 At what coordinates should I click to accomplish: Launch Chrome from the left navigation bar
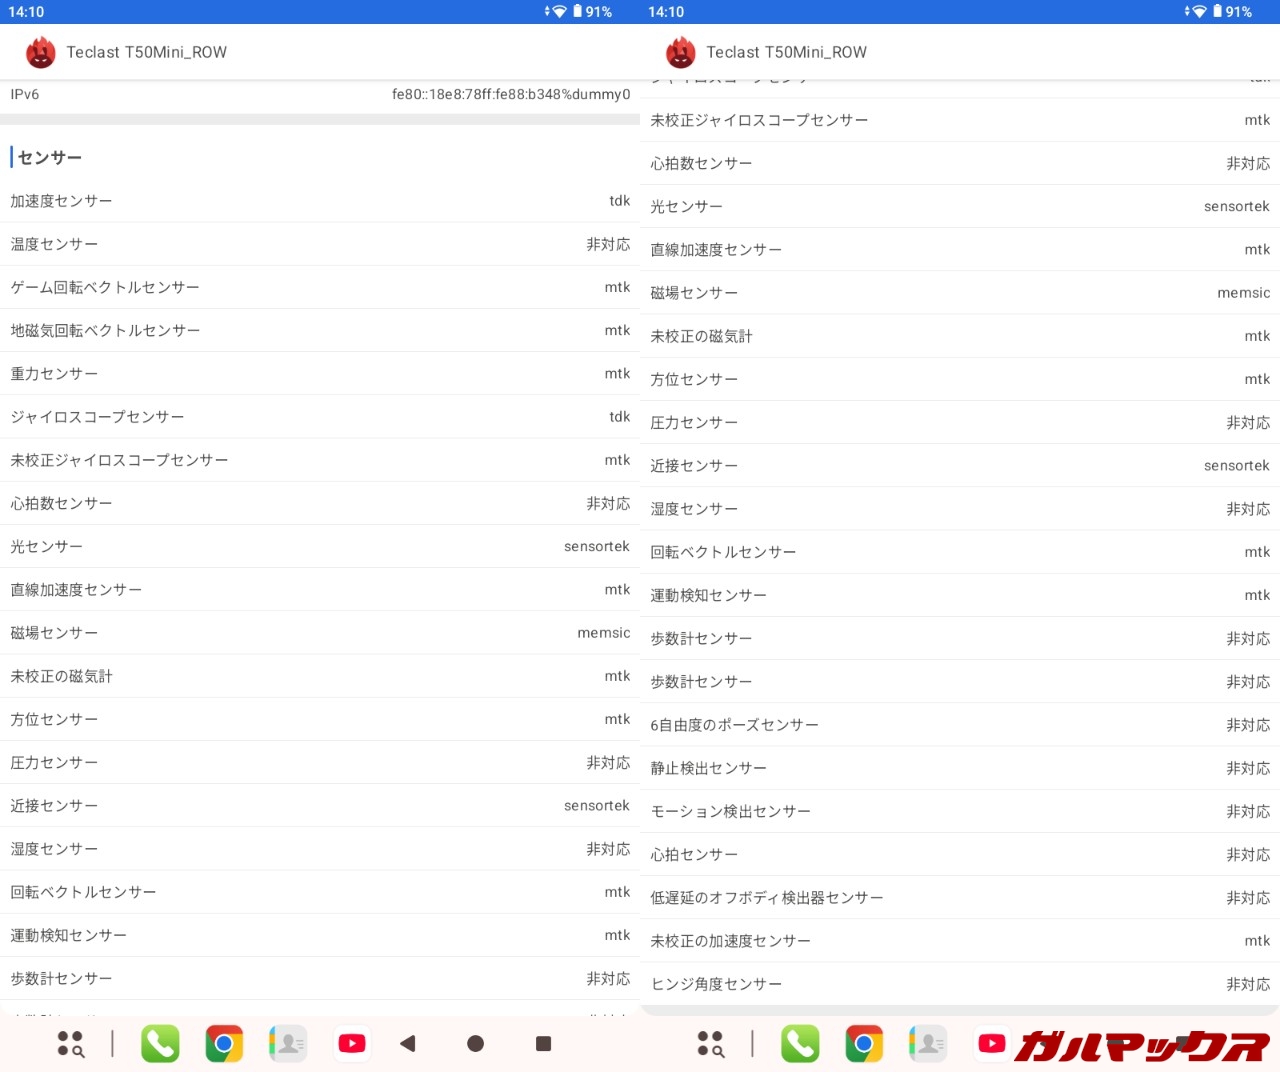(224, 1043)
